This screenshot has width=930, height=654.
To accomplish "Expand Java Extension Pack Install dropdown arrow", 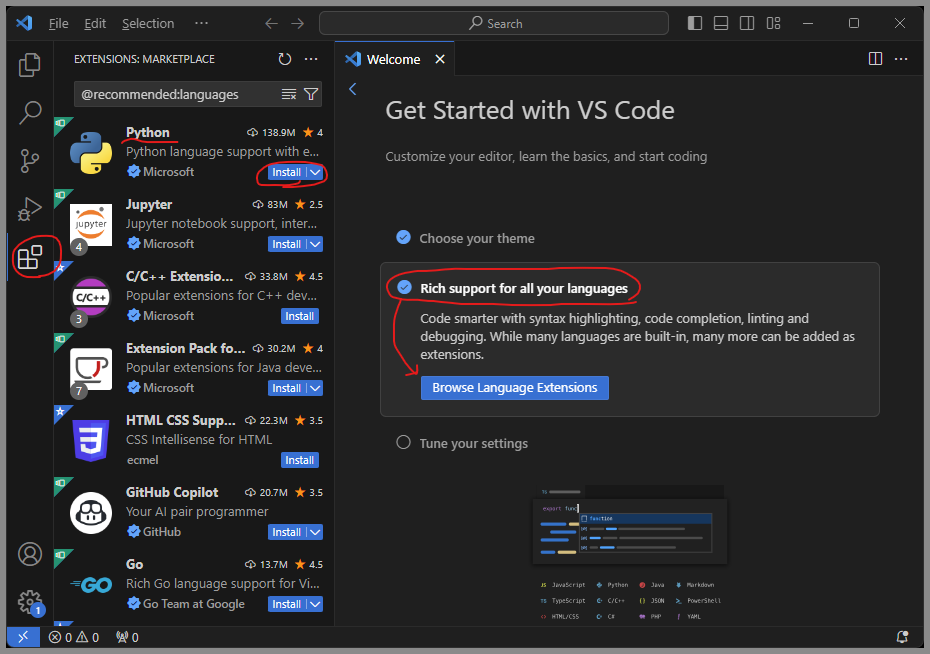I will click(316, 388).
